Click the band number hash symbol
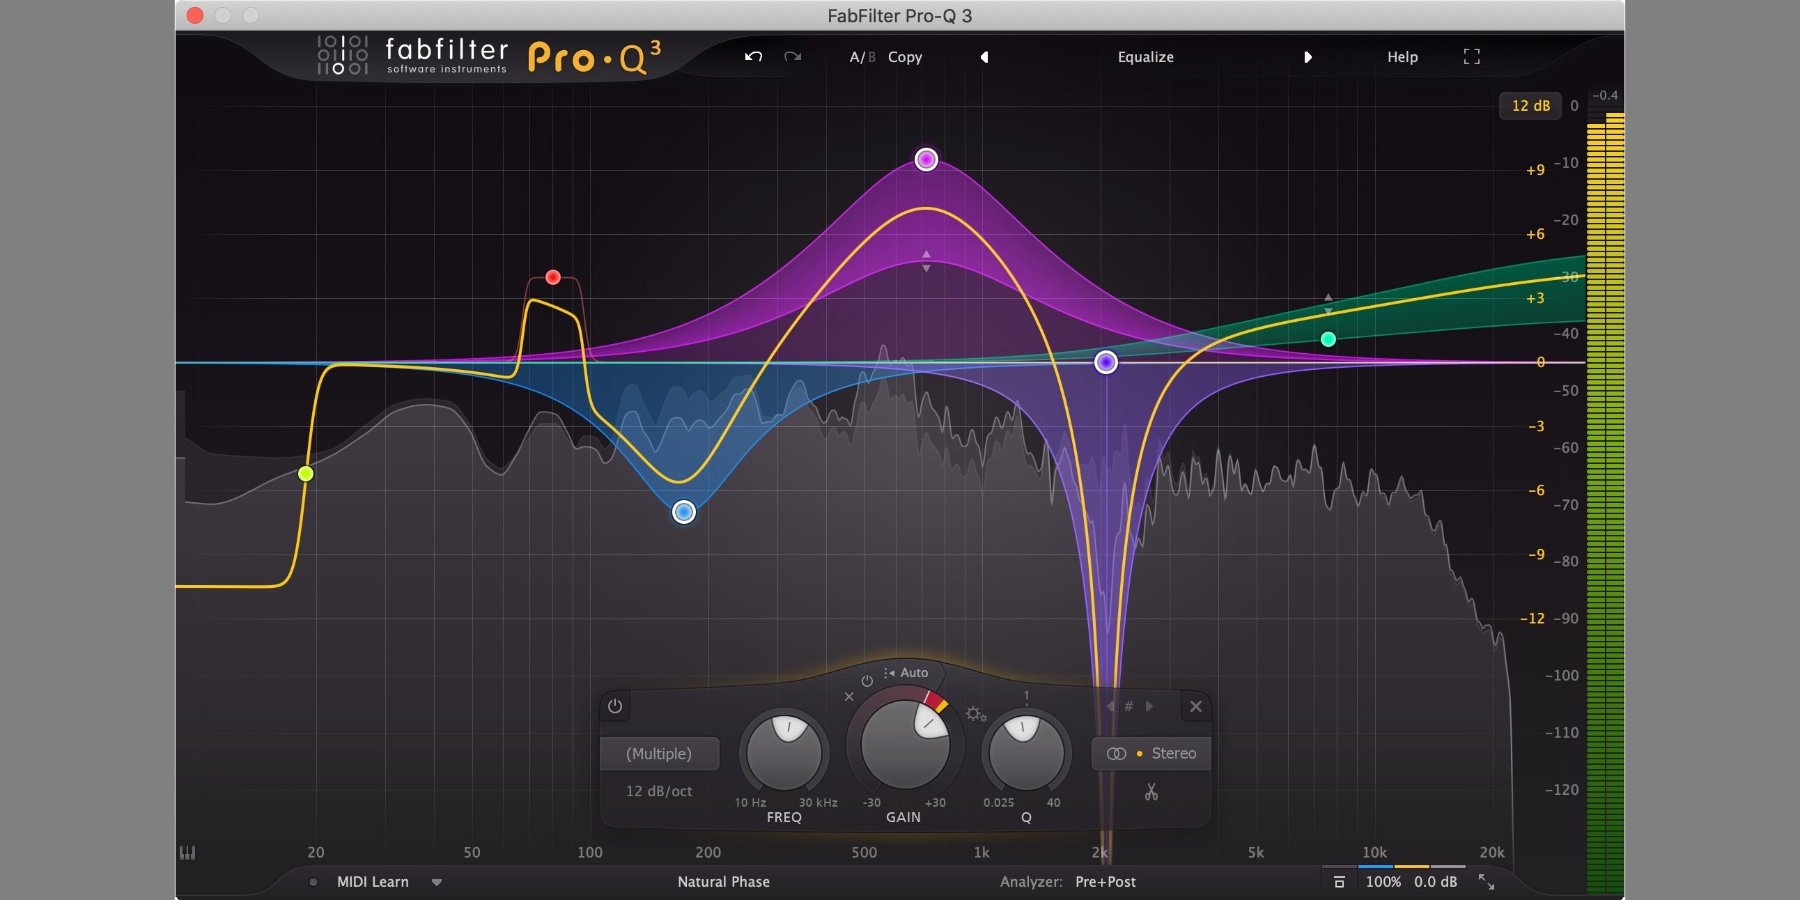The height and width of the screenshot is (900, 1800). click(x=1129, y=706)
